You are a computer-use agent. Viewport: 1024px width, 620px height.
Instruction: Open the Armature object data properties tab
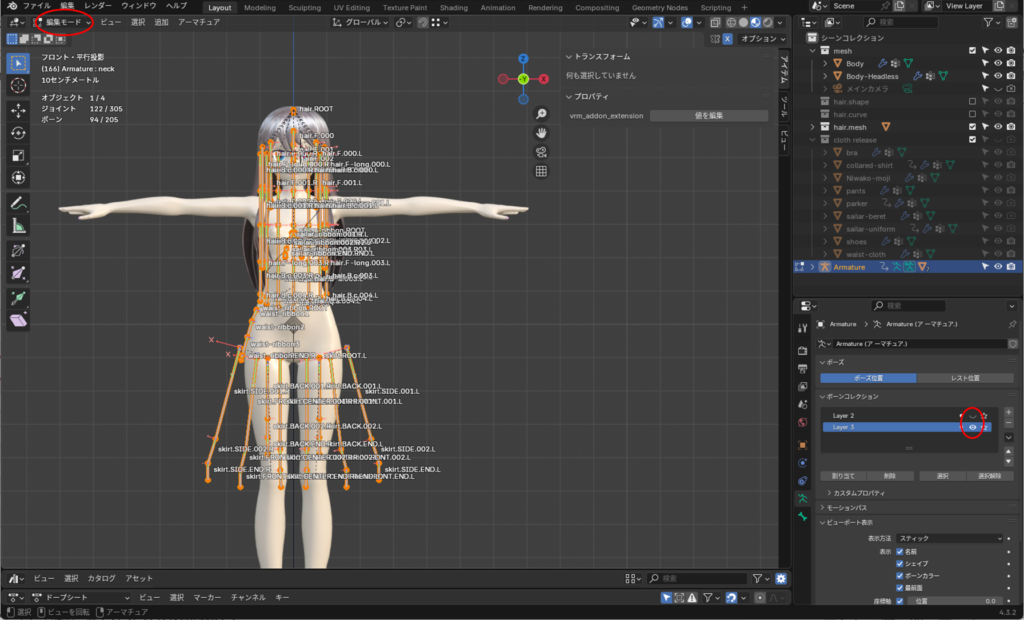(x=802, y=497)
